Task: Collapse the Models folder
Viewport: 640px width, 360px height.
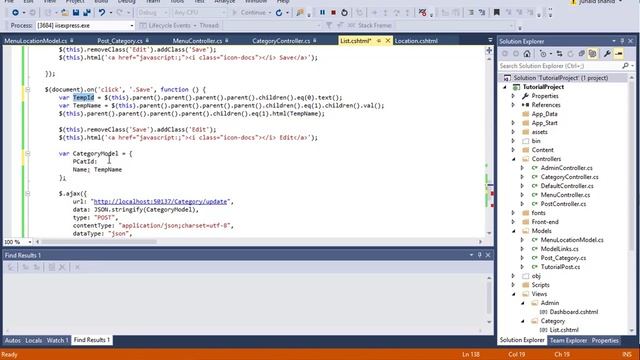Action: [514, 231]
